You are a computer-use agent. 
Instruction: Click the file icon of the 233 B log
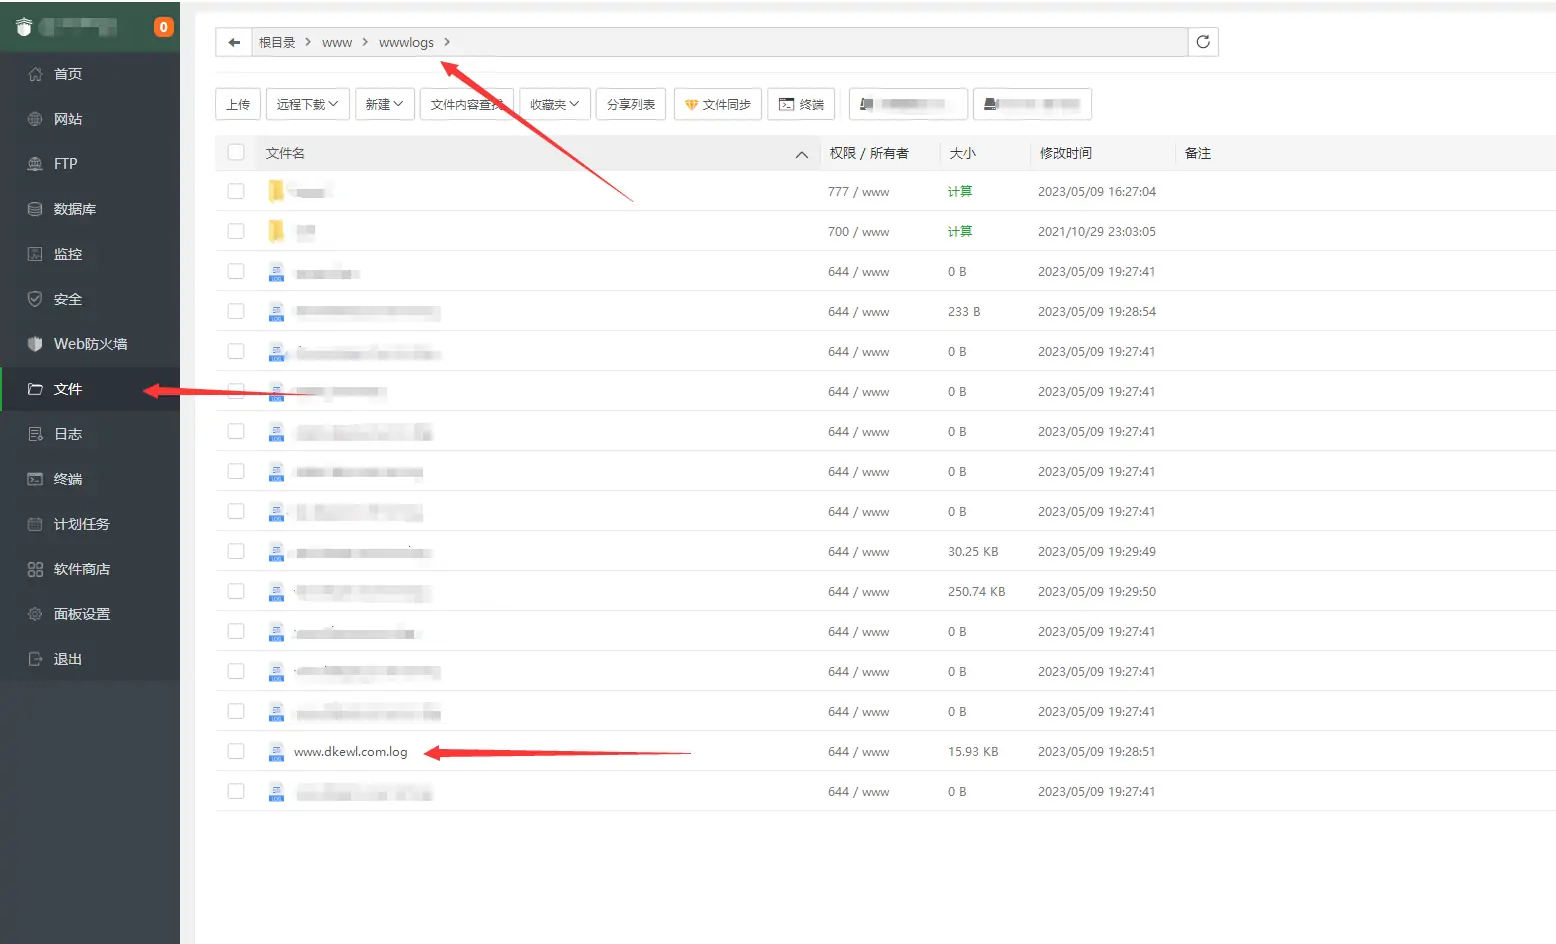point(277,312)
